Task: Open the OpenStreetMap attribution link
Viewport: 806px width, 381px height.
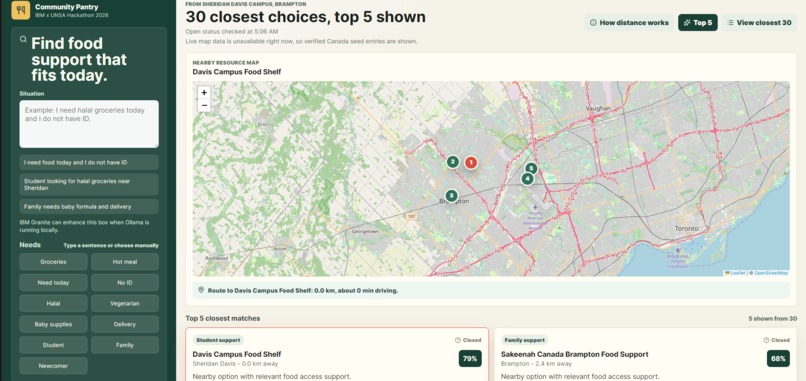Action: tap(771, 273)
